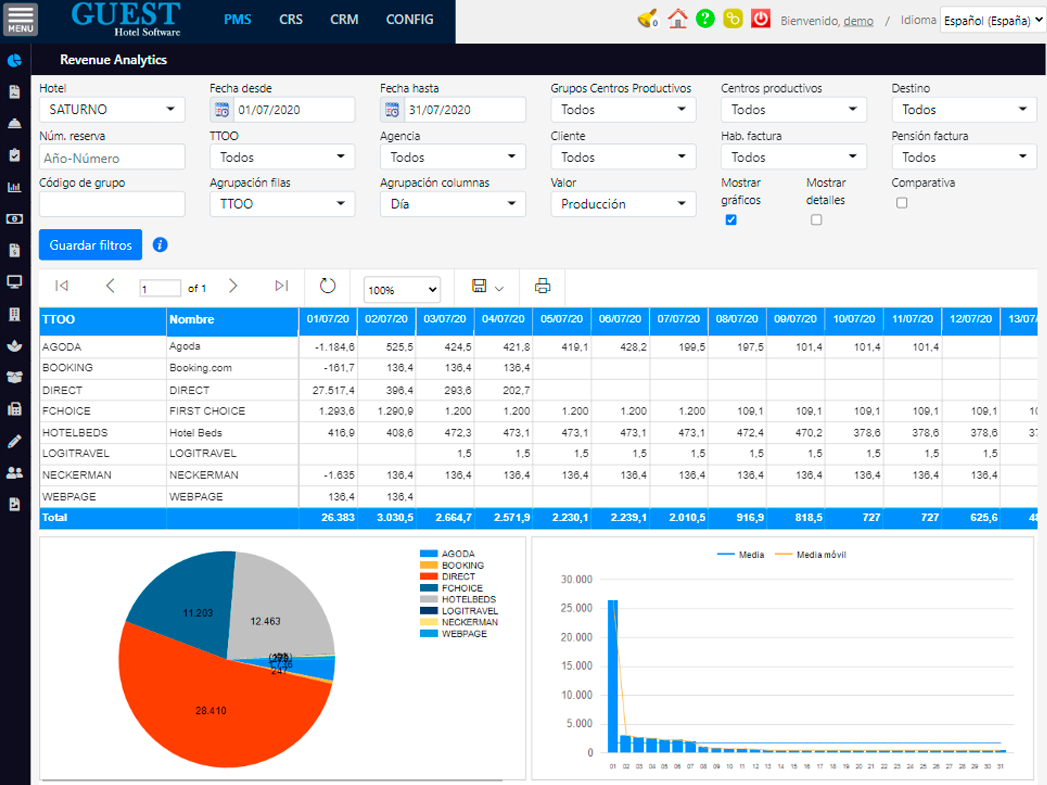Open the clipboard checklist sidebar icon
Image resolution: width=1047 pixels, height=785 pixels.
click(14, 155)
